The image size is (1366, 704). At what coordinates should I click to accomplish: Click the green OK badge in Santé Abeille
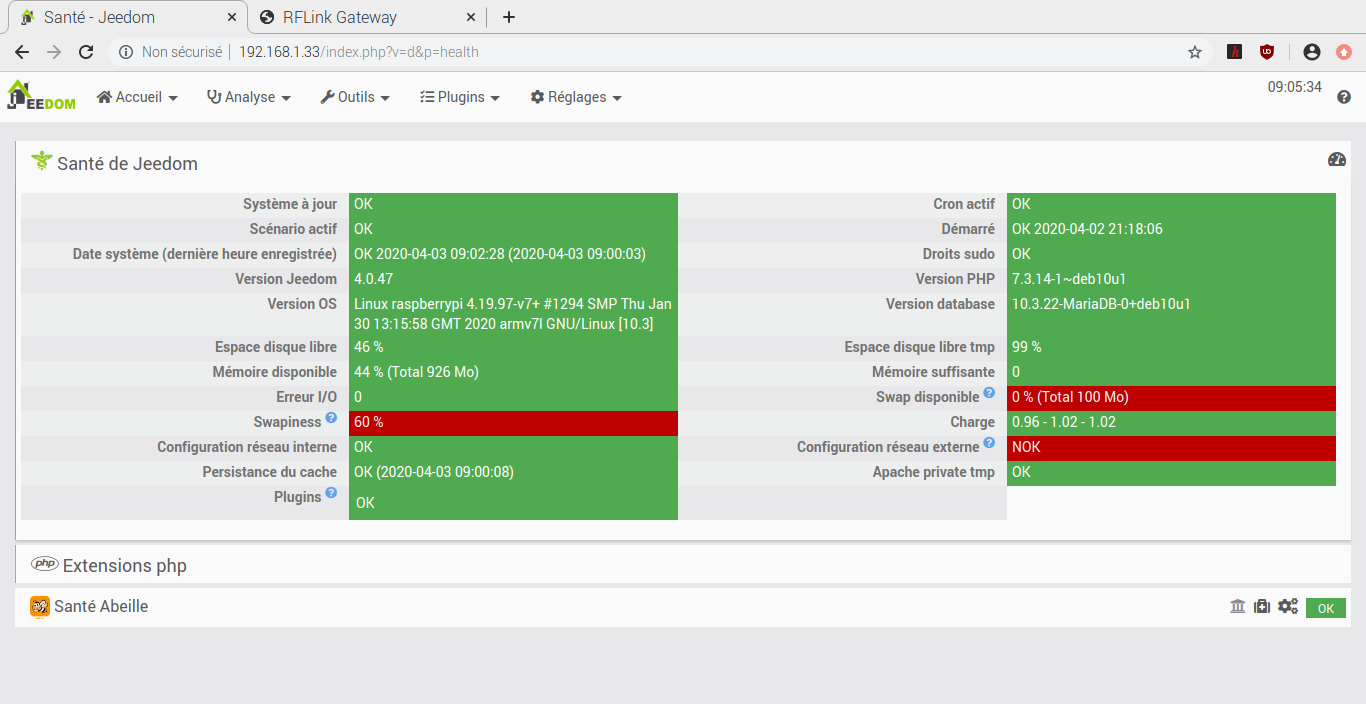point(1326,608)
